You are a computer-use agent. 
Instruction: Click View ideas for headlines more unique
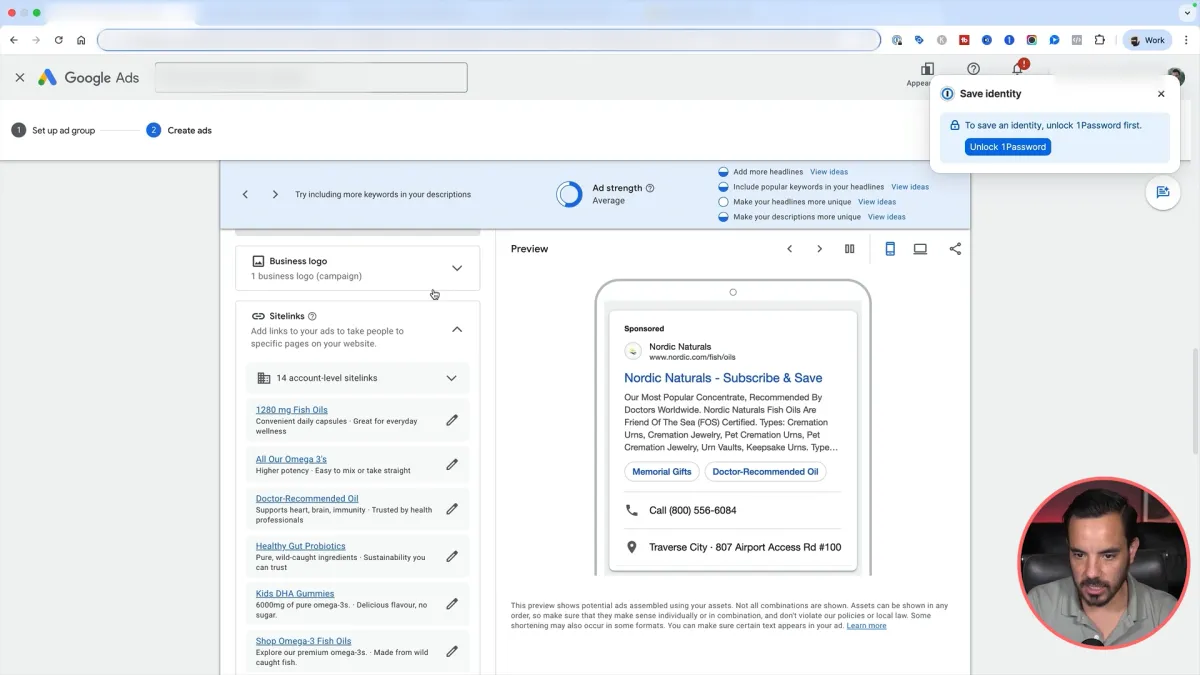(x=877, y=202)
